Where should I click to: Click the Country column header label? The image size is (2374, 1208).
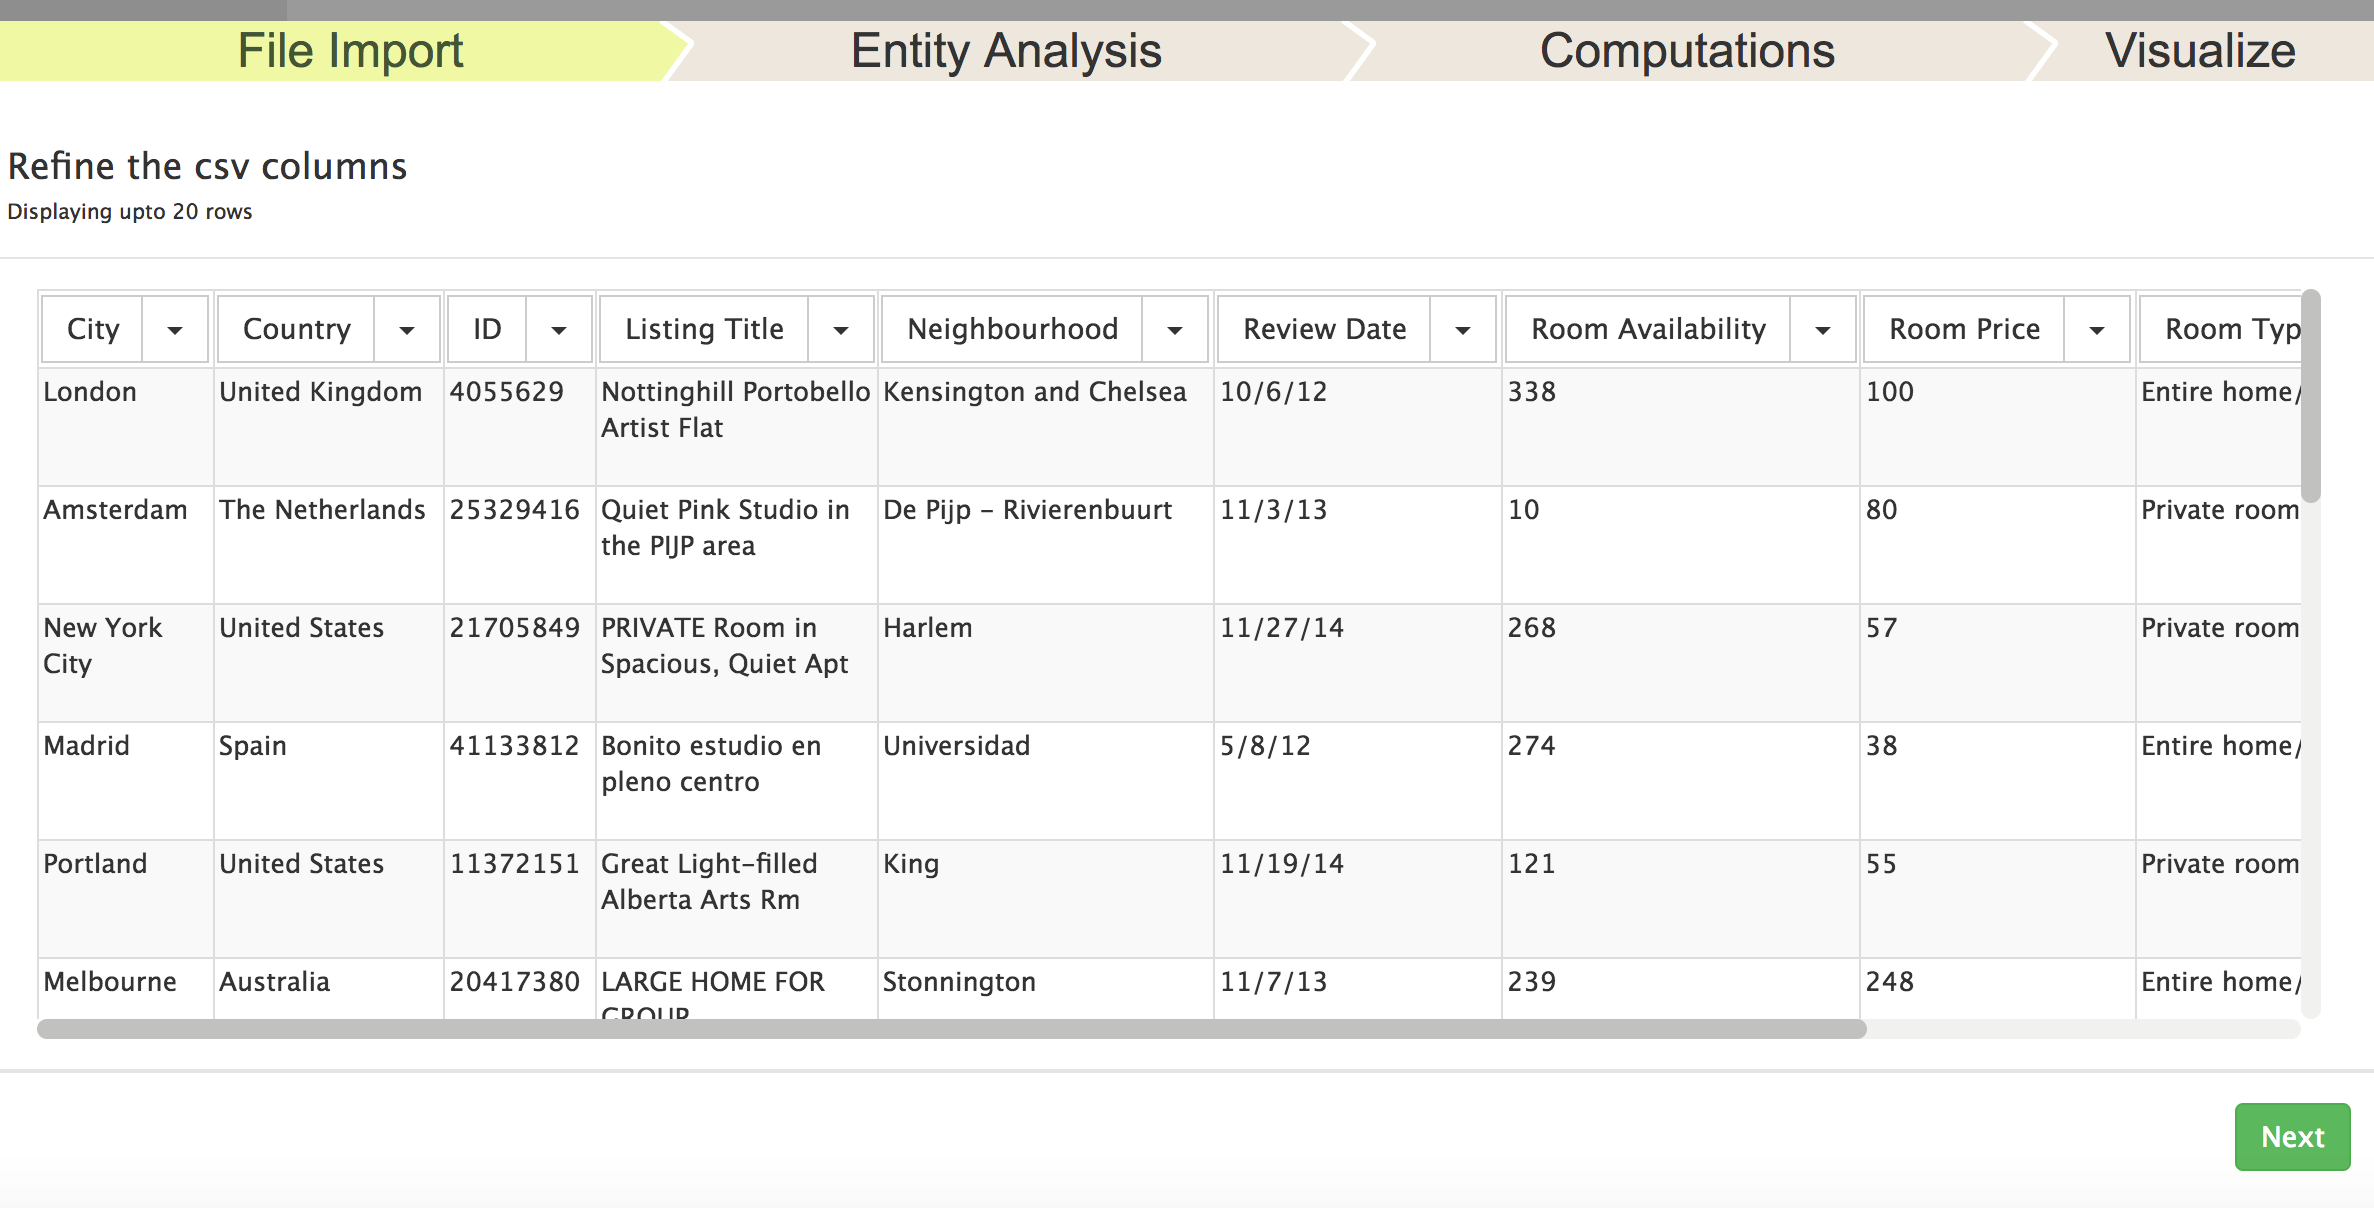pos(297,329)
